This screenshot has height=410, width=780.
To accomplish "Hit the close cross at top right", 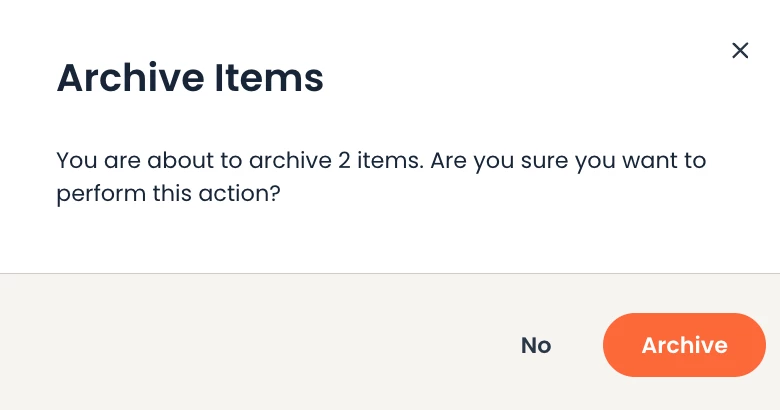I will coord(740,50).
